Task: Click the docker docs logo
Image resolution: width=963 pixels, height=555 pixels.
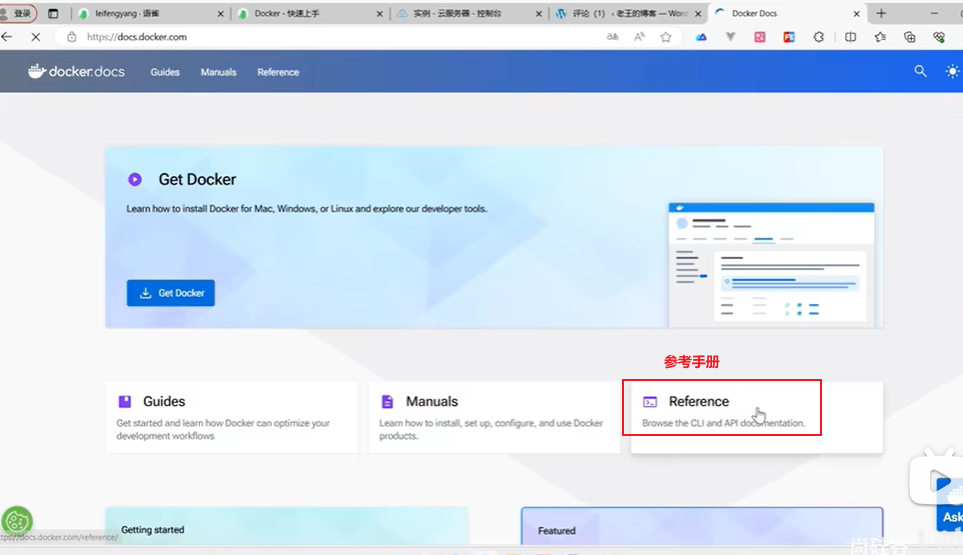Action: coord(76,72)
